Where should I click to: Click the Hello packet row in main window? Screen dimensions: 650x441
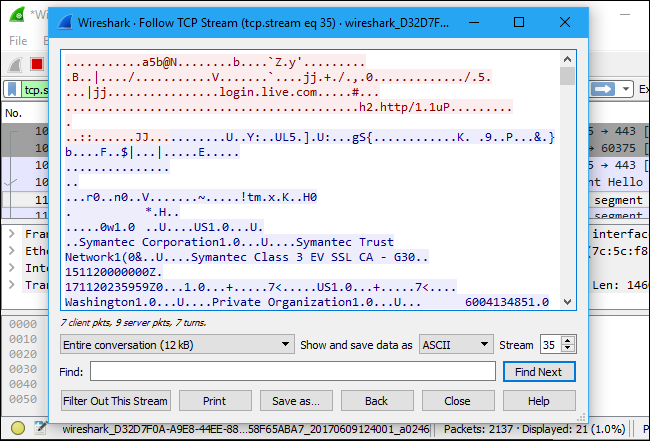[x=619, y=182]
